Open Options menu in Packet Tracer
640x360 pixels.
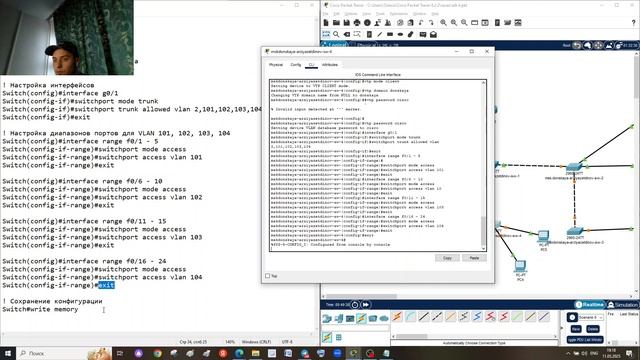tap(351, 14)
